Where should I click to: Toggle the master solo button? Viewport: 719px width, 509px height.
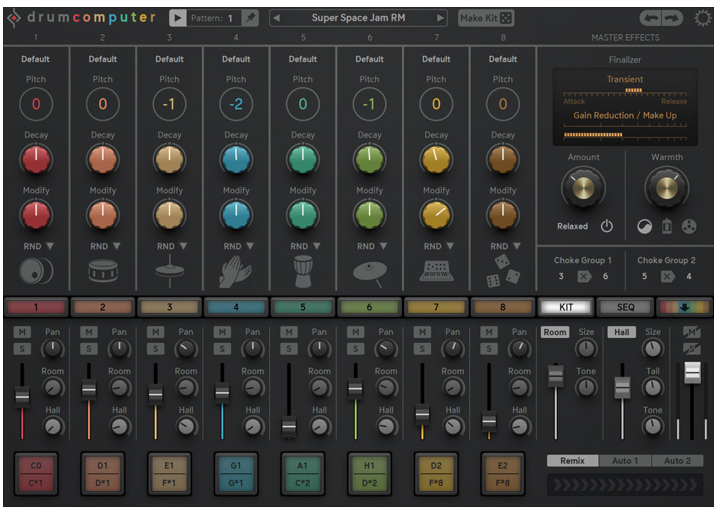pos(692,349)
